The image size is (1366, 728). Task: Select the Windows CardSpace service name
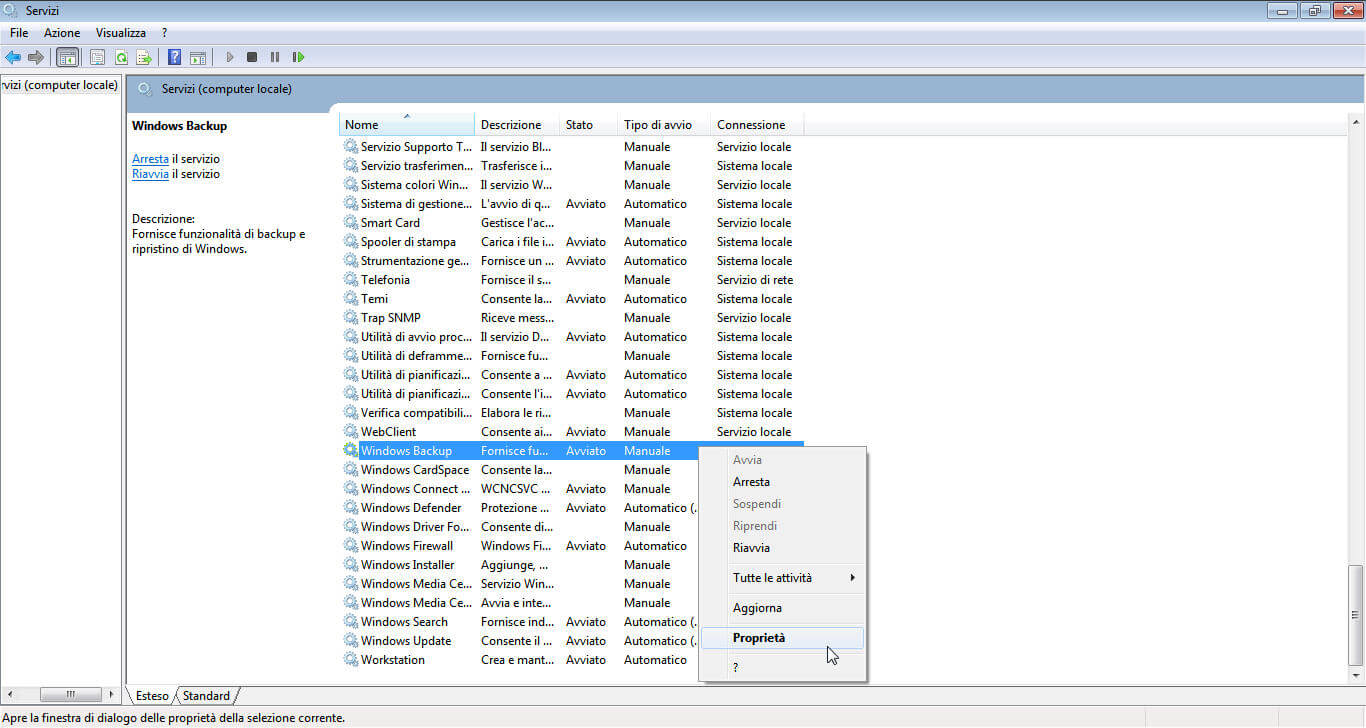pos(415,470)
